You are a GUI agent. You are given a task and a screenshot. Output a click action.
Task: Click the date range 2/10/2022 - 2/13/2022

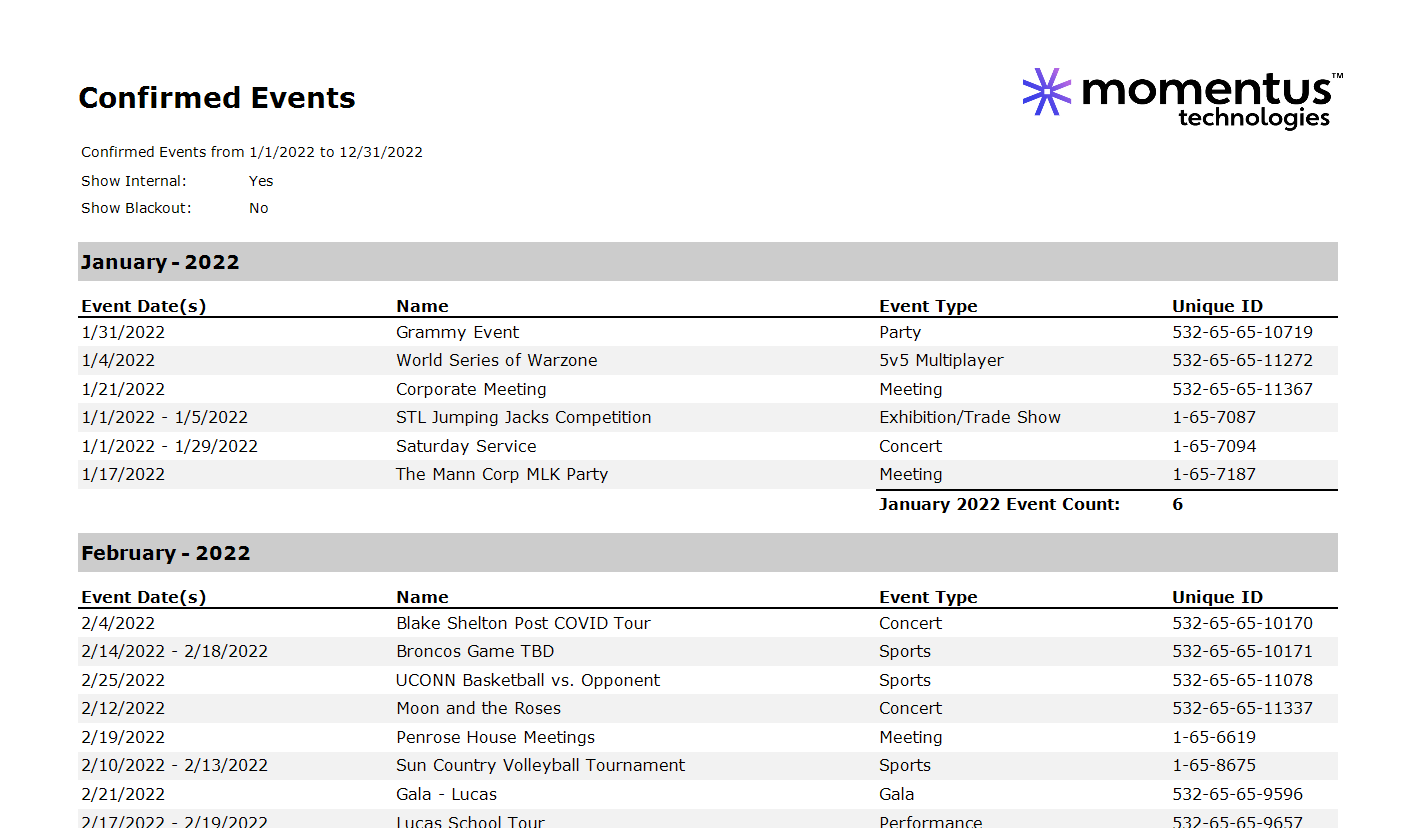(175, 765)
